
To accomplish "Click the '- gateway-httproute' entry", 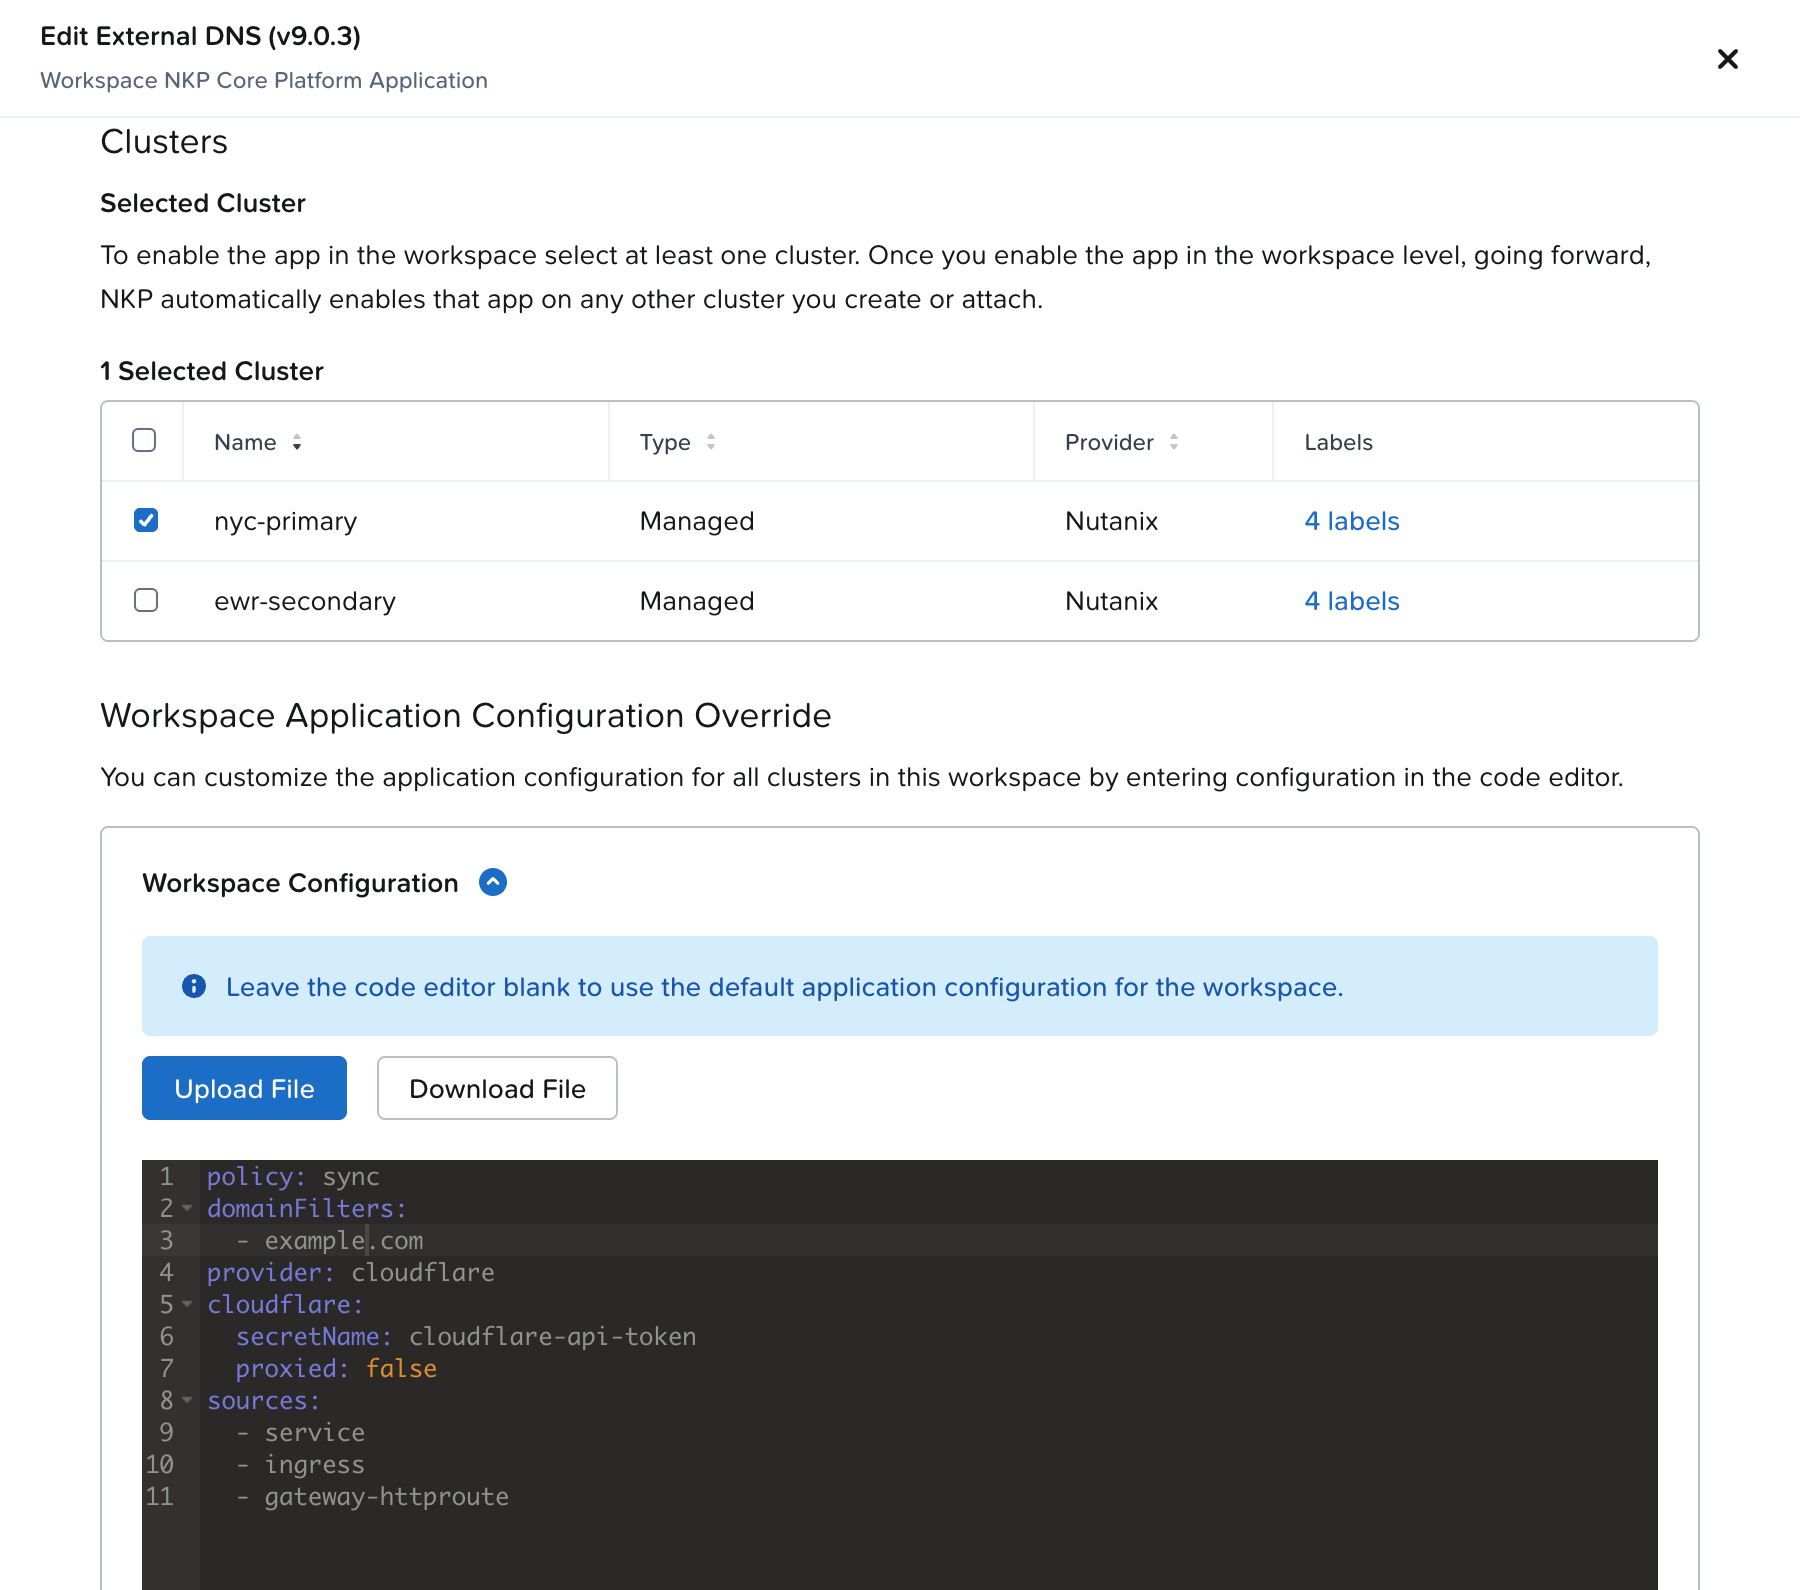I will (x=372, y=1496).
